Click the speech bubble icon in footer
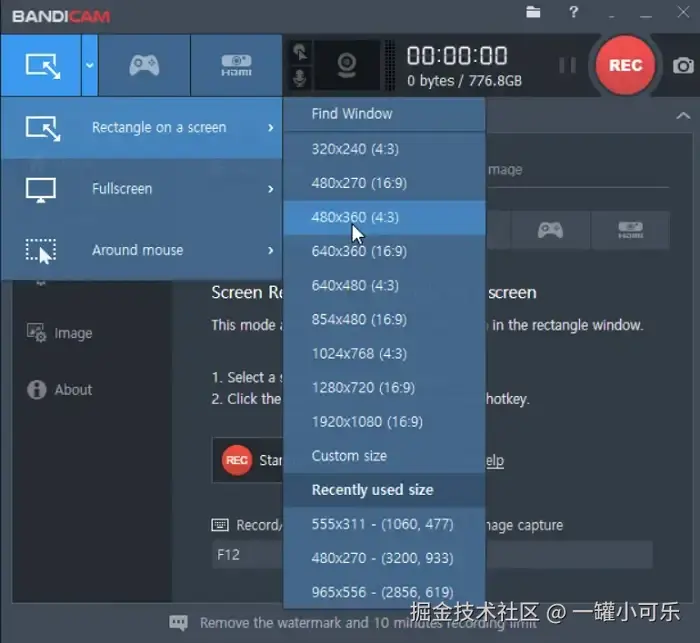 pyautogui.click(x=179, y=622)
